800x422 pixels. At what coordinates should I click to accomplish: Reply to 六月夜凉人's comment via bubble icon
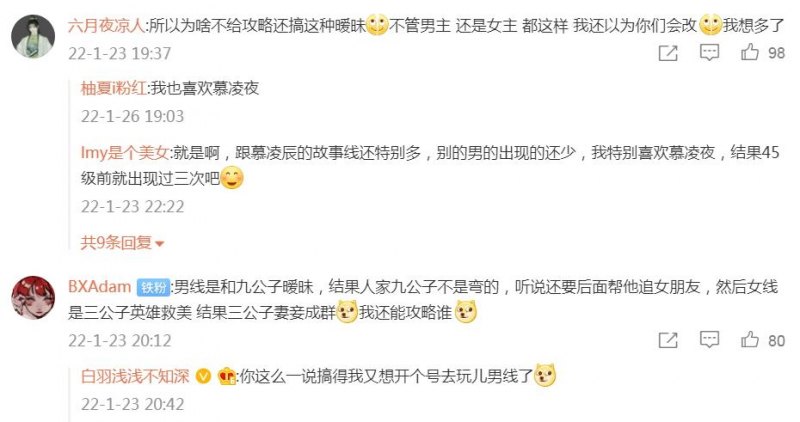pyautogui.click(x=709, y=53)
